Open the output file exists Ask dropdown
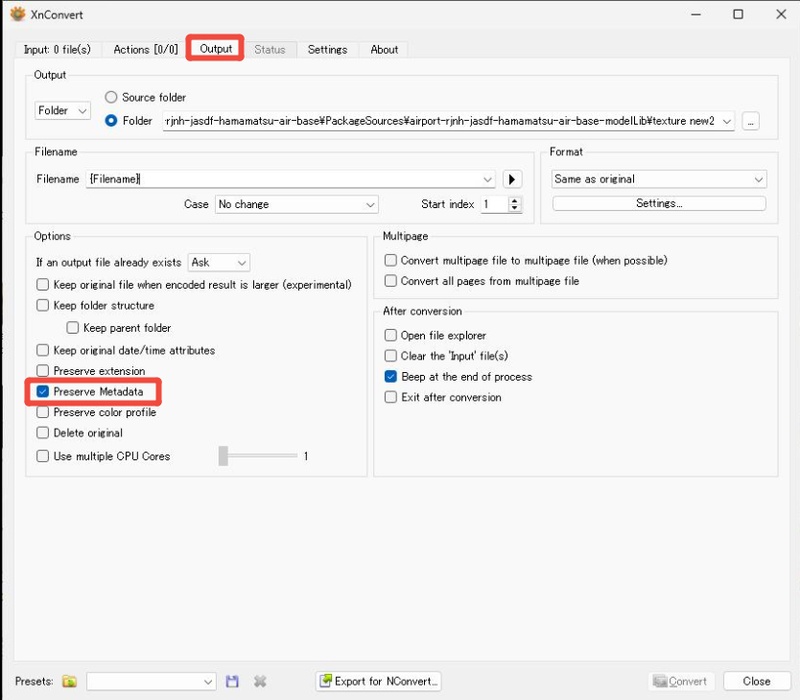 click(x=219, y=262)
